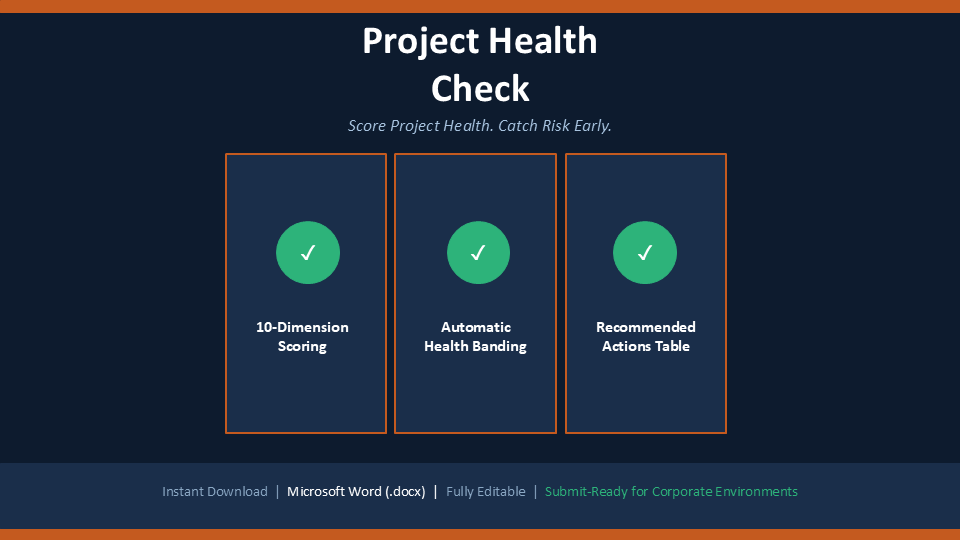
Task: Select the Recommended Actions Table card
Action: tap(646, 293)
